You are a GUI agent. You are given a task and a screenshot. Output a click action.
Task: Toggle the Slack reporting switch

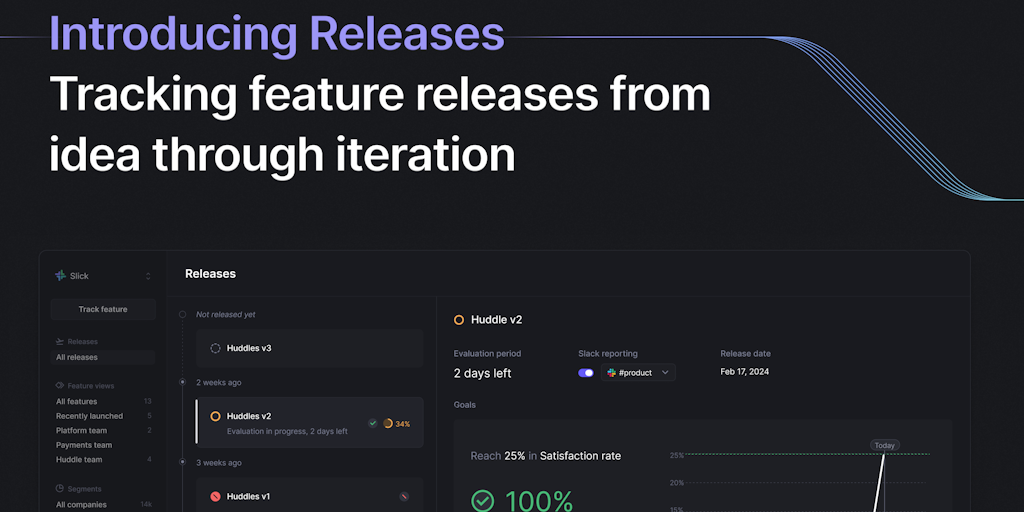[x=586, y=373]
